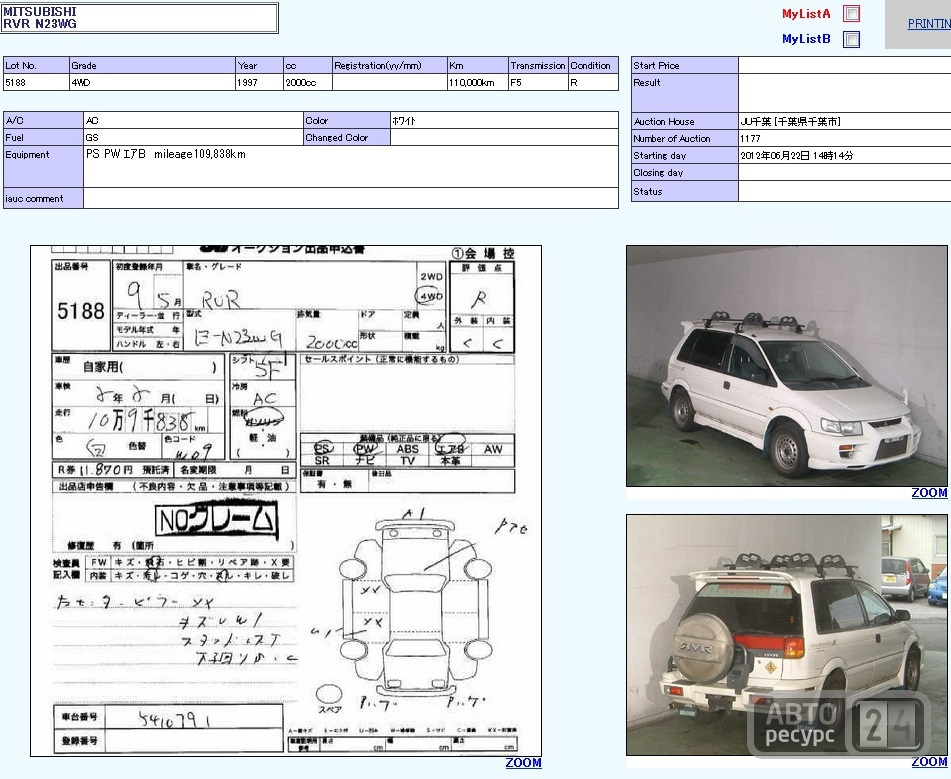Click the Result label cell
This screenshot has height=779, width=951.
point(685,93)
